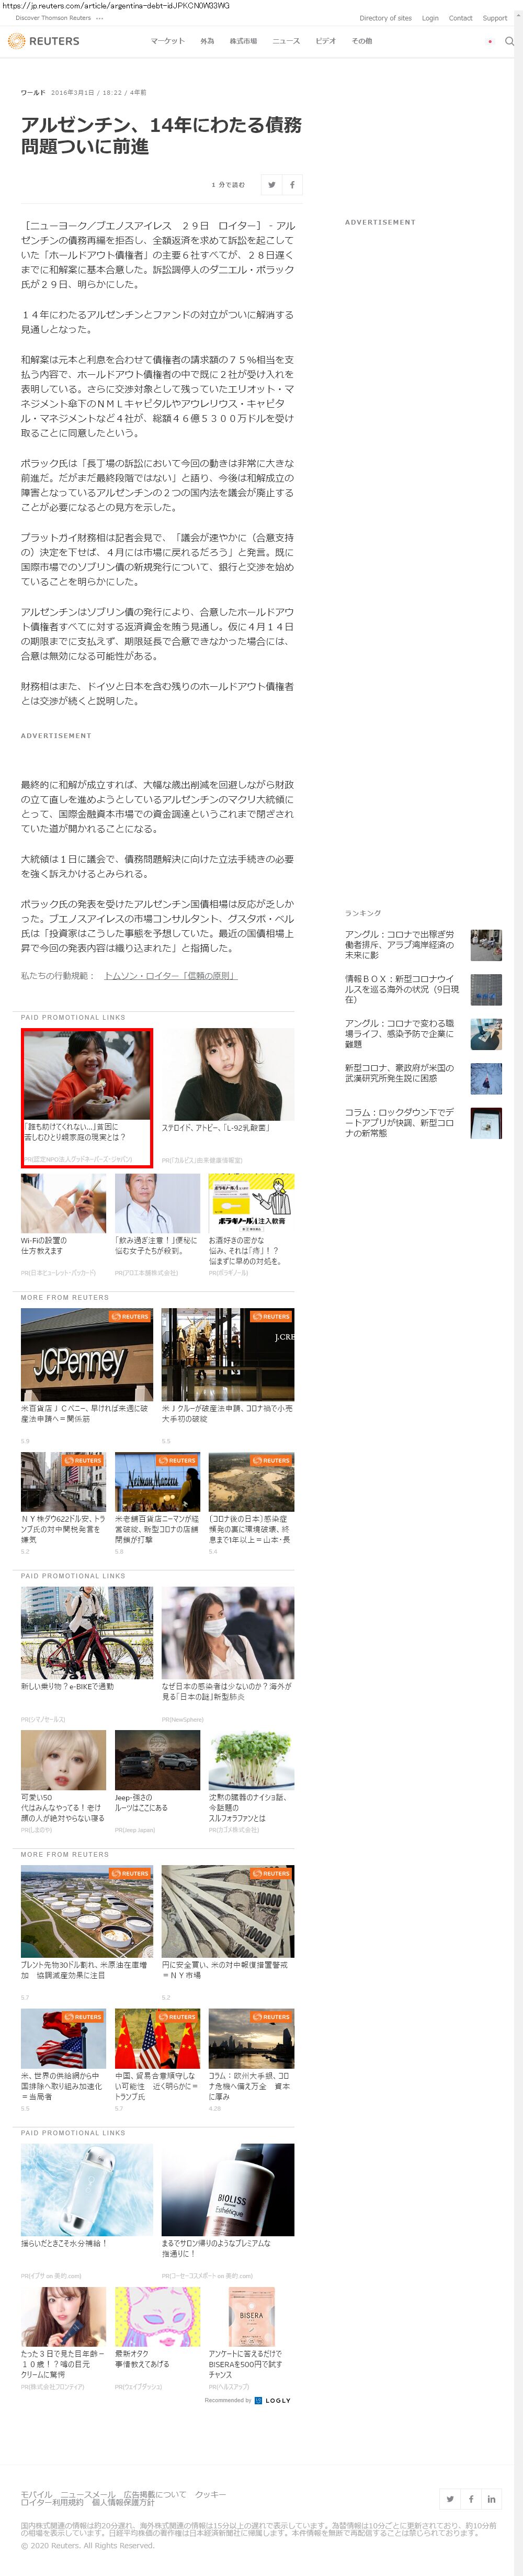523x2576 pixels.
Task: Expand the Discover Thomson Reuters ellipsis menu
Action: pos(100,18)
